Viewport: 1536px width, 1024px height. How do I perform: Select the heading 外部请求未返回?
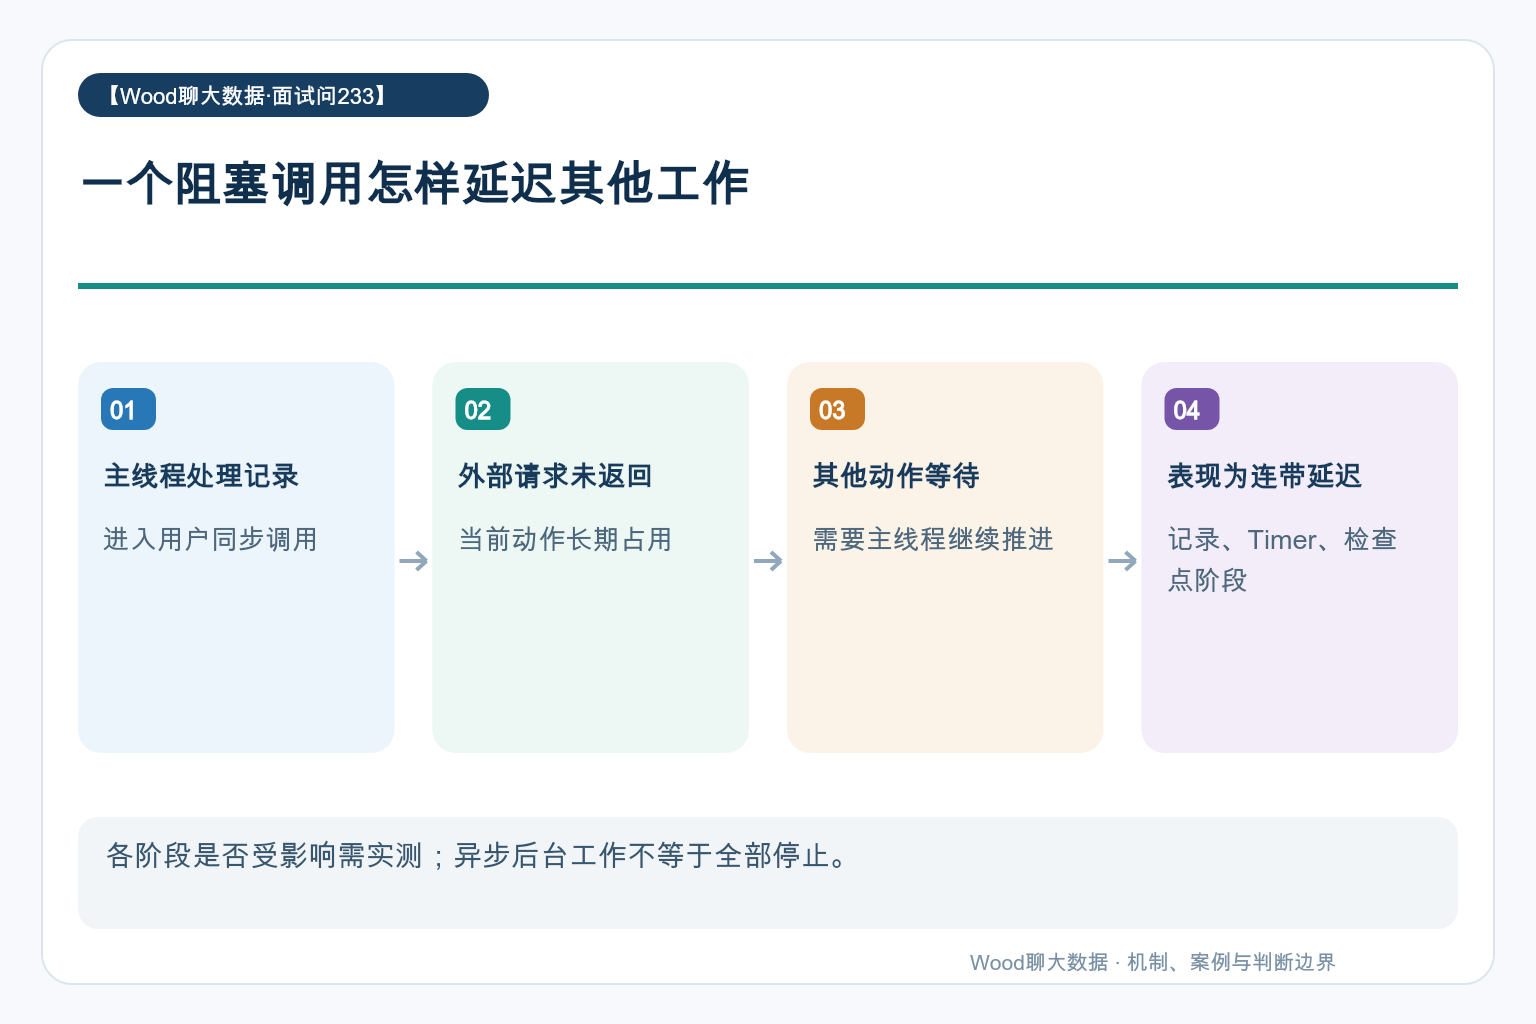[555, 476]
